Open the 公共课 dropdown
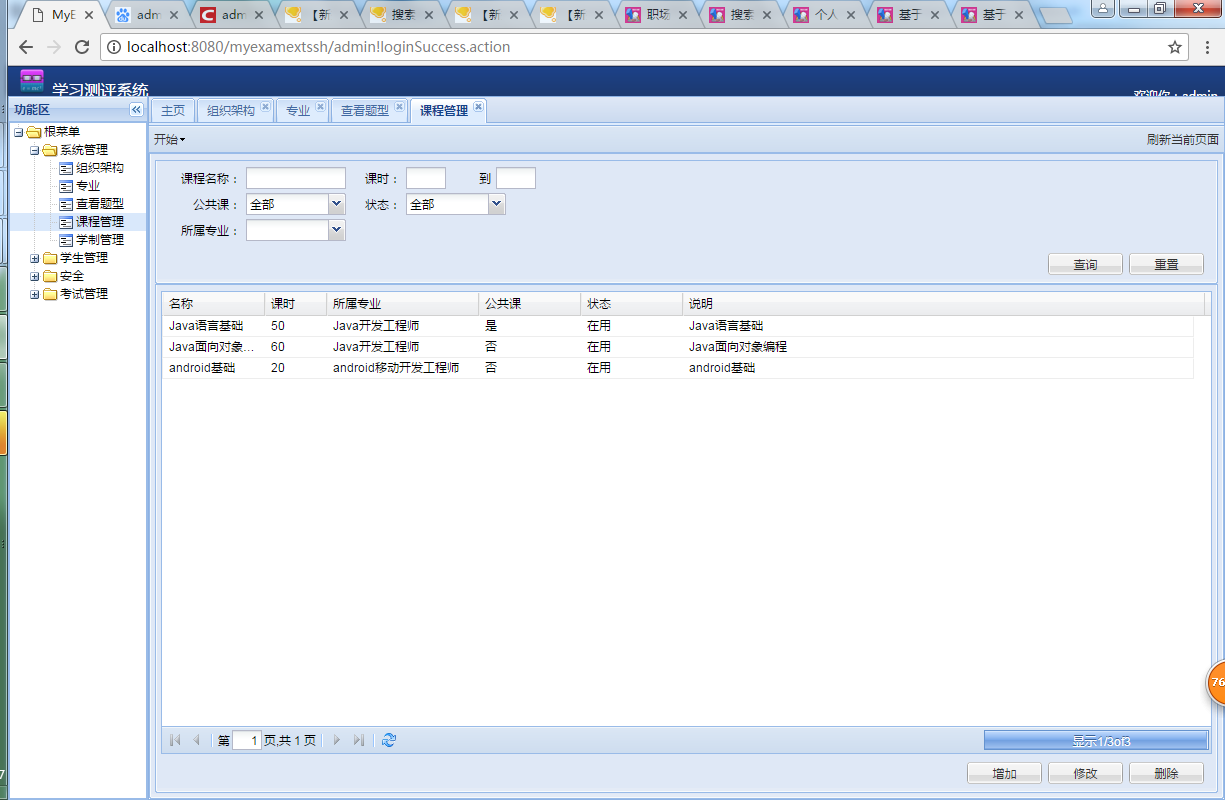Viewport: 1225px width, 800px height. [336, 203]
